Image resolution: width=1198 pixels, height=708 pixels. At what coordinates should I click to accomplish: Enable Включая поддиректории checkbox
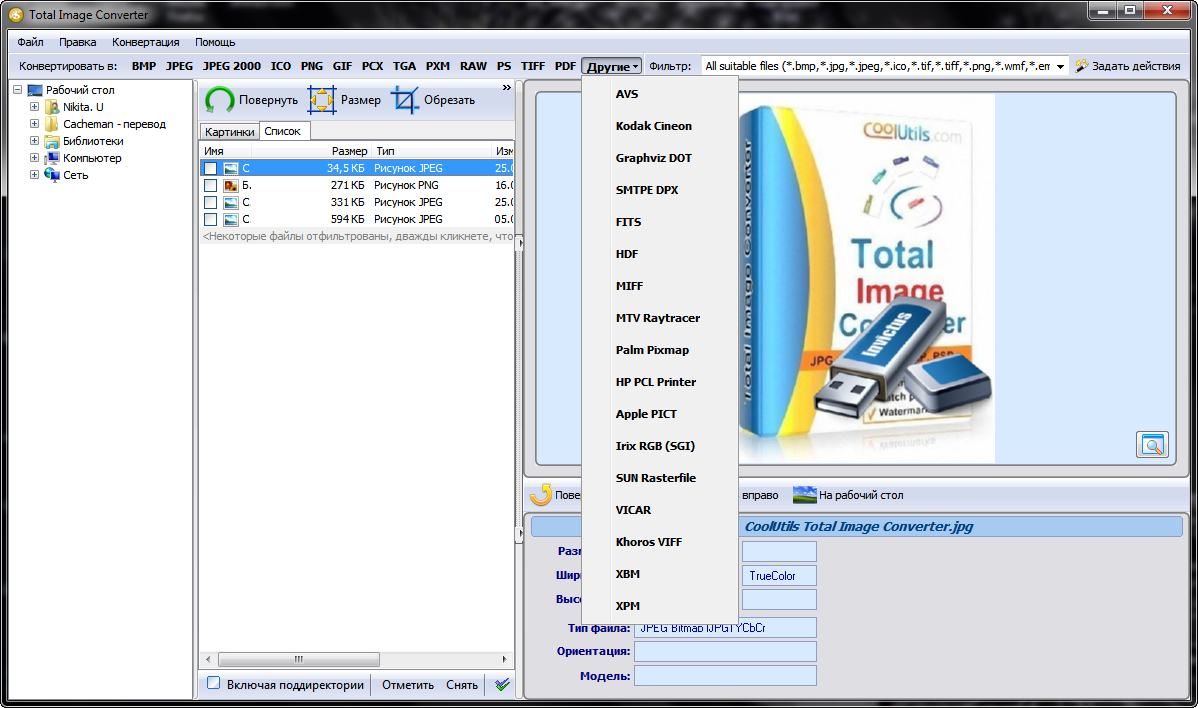point(214,684)
